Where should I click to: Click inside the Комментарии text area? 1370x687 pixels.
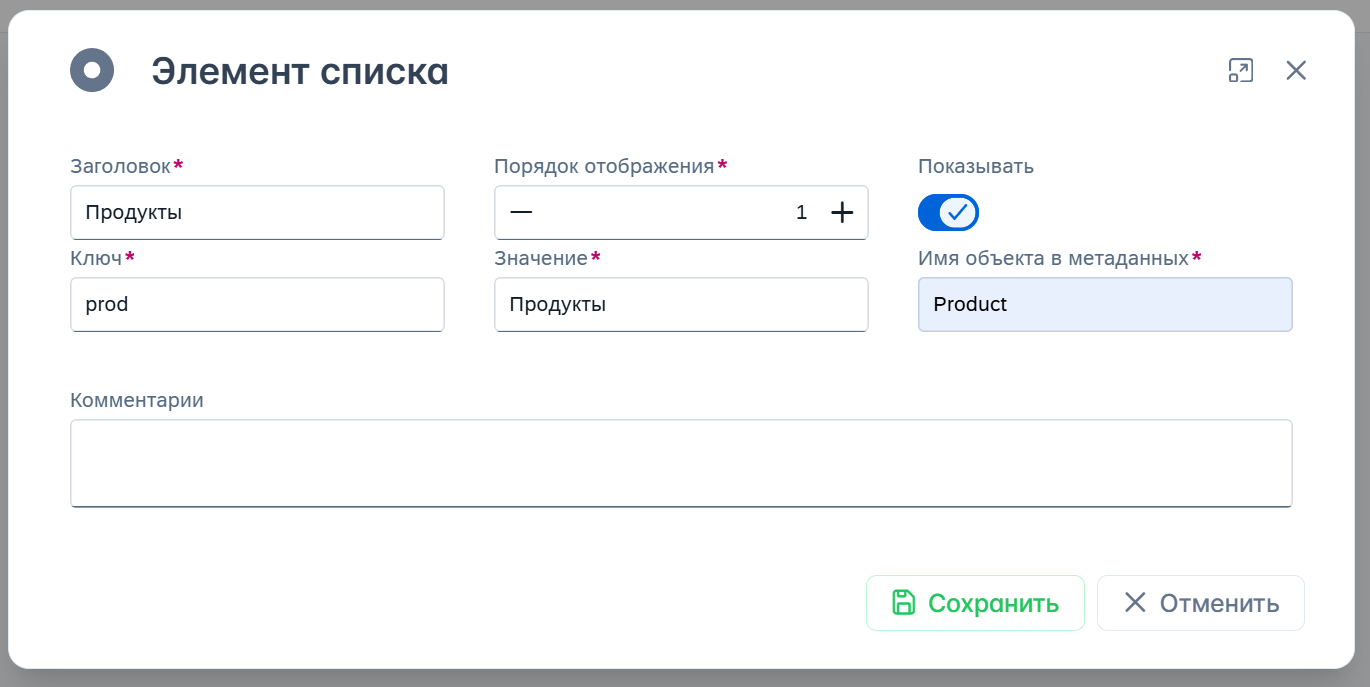pos(681,463)
